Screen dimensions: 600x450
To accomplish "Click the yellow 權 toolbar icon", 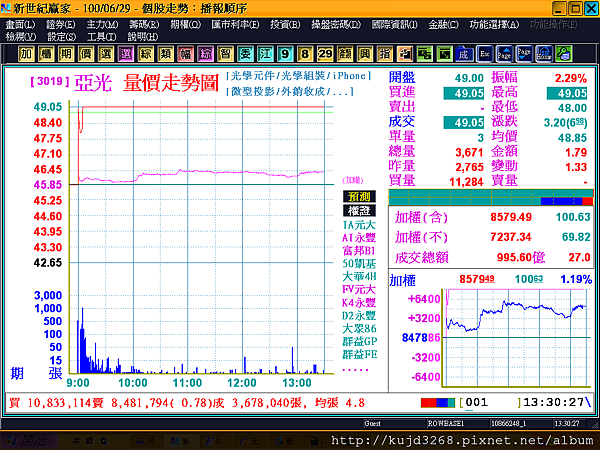I will pos(46,54).
